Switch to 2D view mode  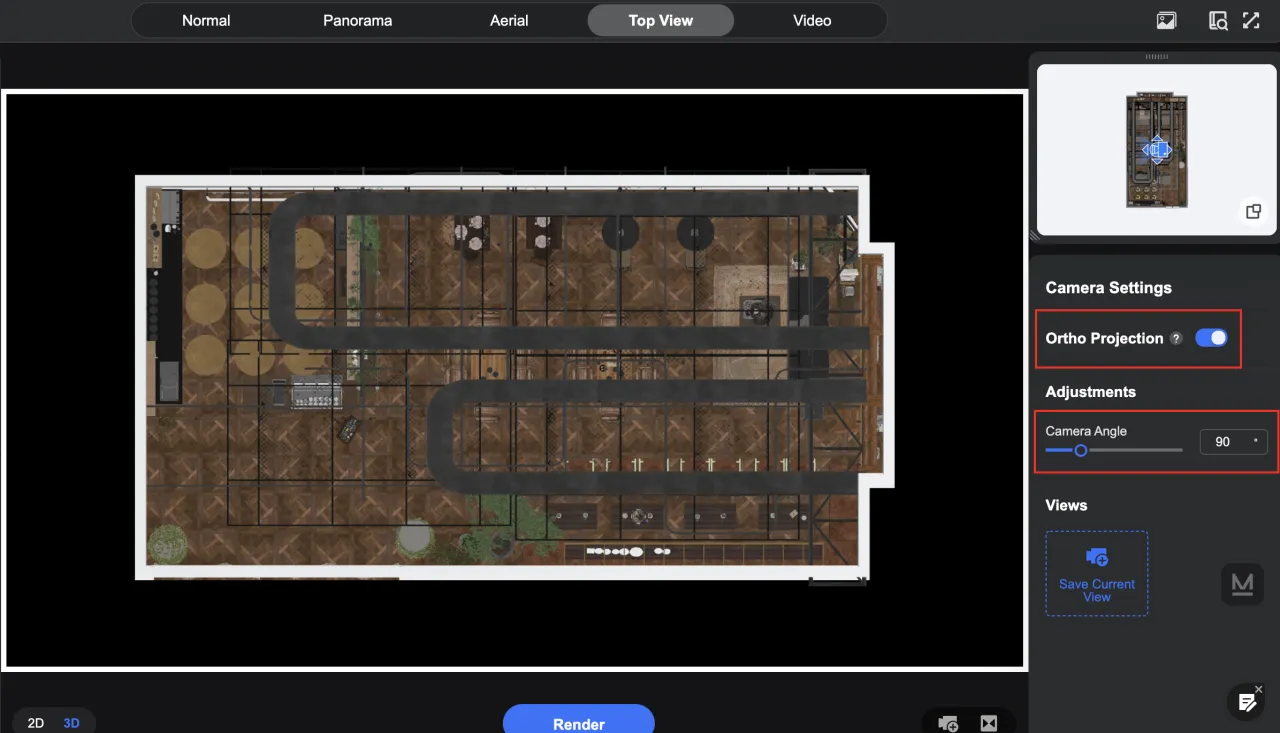pyautogui.click(x=36, y=723)
